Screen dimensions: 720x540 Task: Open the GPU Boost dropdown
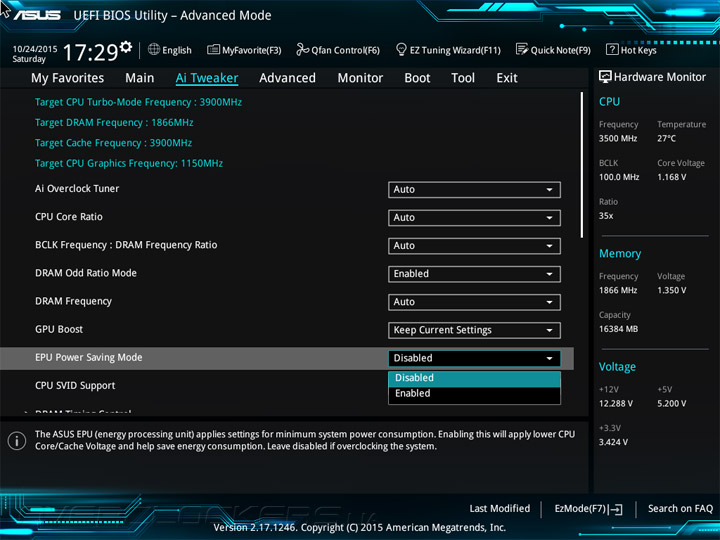[474, 330]
